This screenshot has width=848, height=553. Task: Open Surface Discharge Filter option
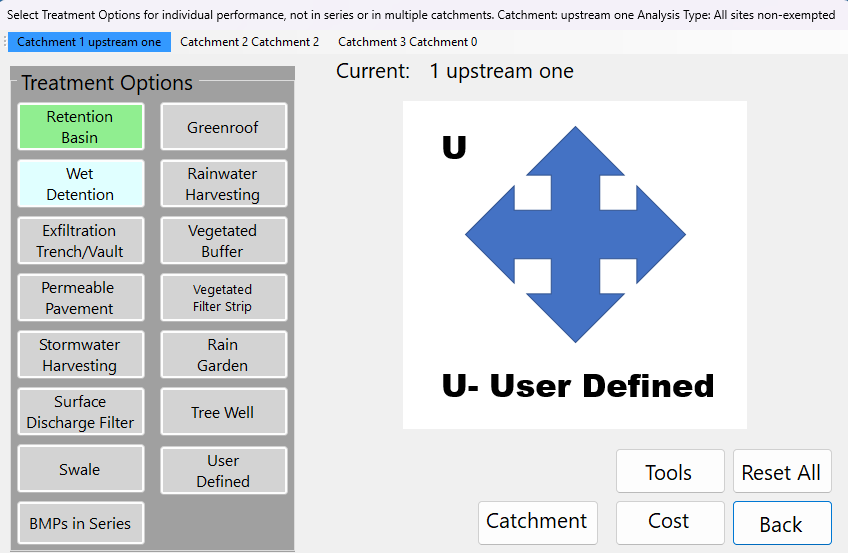pyautogui.click(x=80, y=412)
